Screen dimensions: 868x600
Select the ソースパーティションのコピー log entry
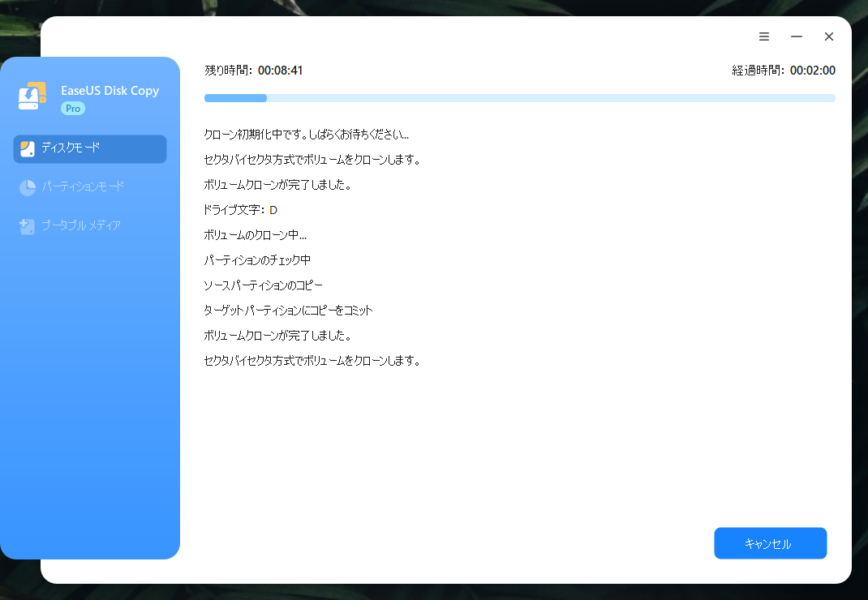(x=263, y=285)
